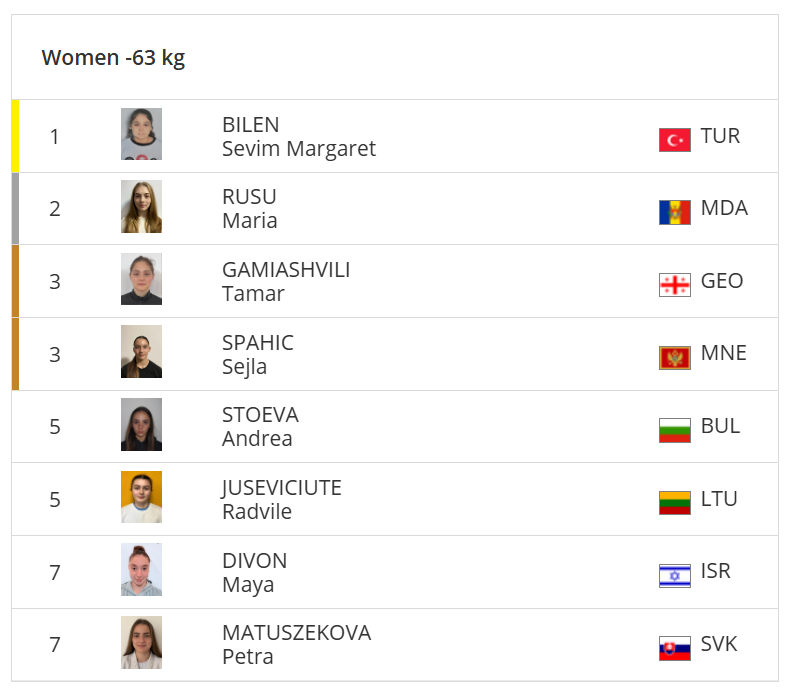Click Radvile Juseviciute's athlete photo
The height and width of the screenshot is (691, 792).
(141, 498)
